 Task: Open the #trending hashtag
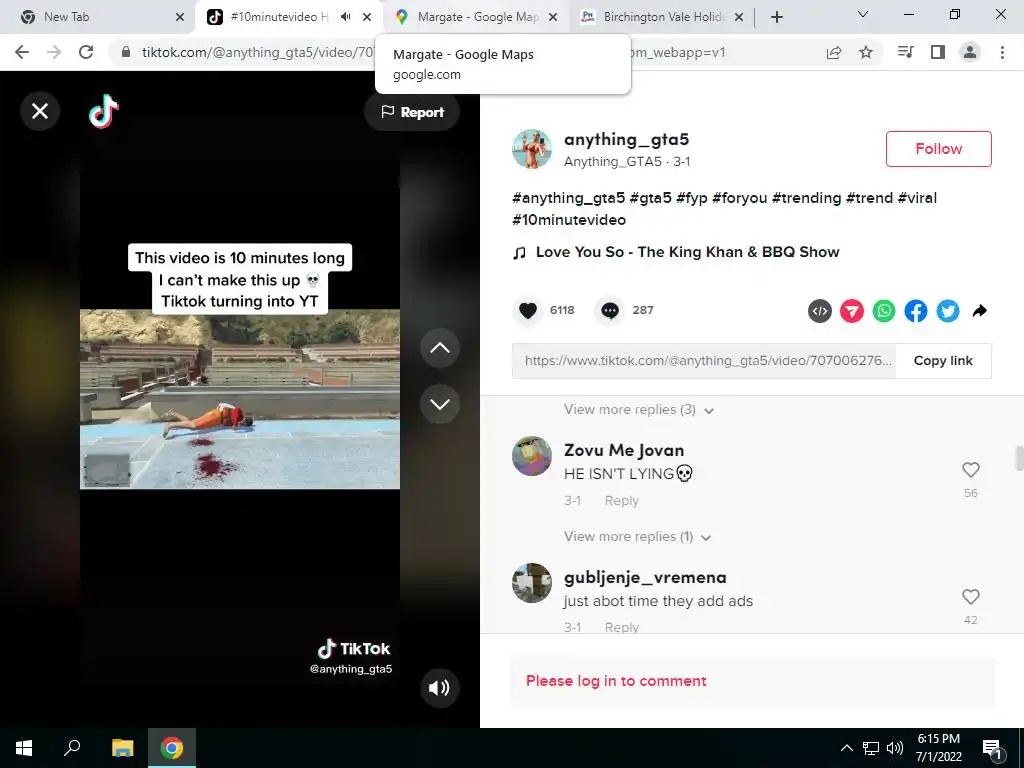click(807, 198)
